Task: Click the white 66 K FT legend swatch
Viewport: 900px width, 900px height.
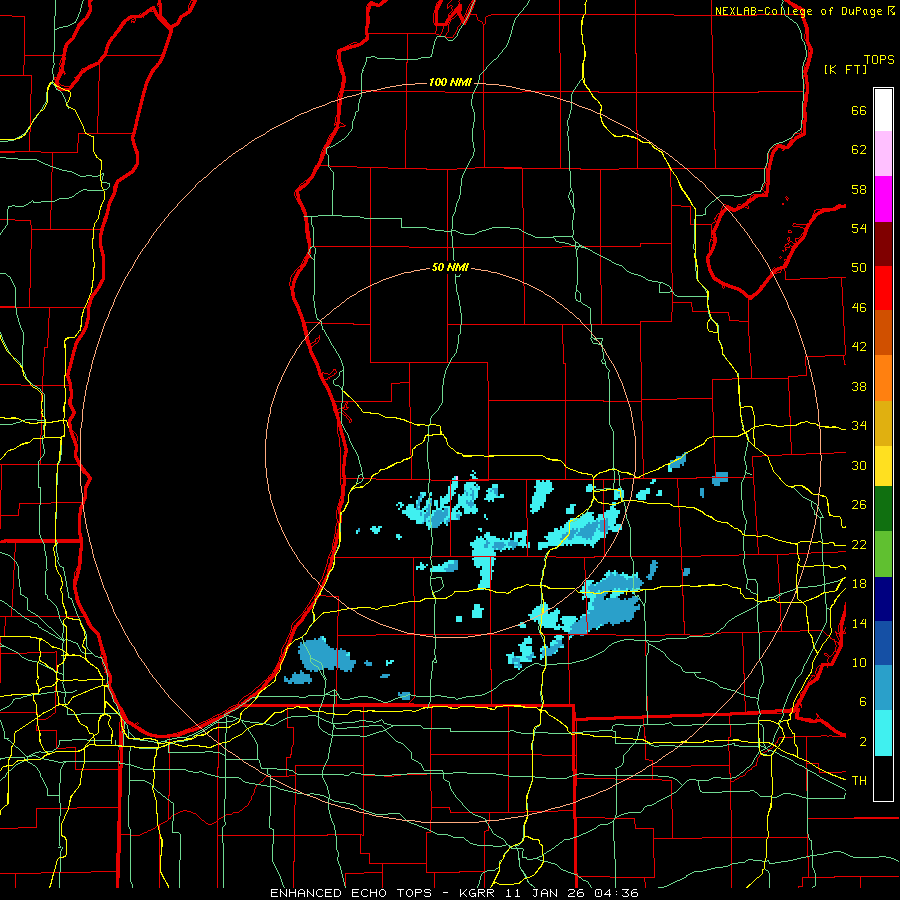Action: tap(883, 110)
